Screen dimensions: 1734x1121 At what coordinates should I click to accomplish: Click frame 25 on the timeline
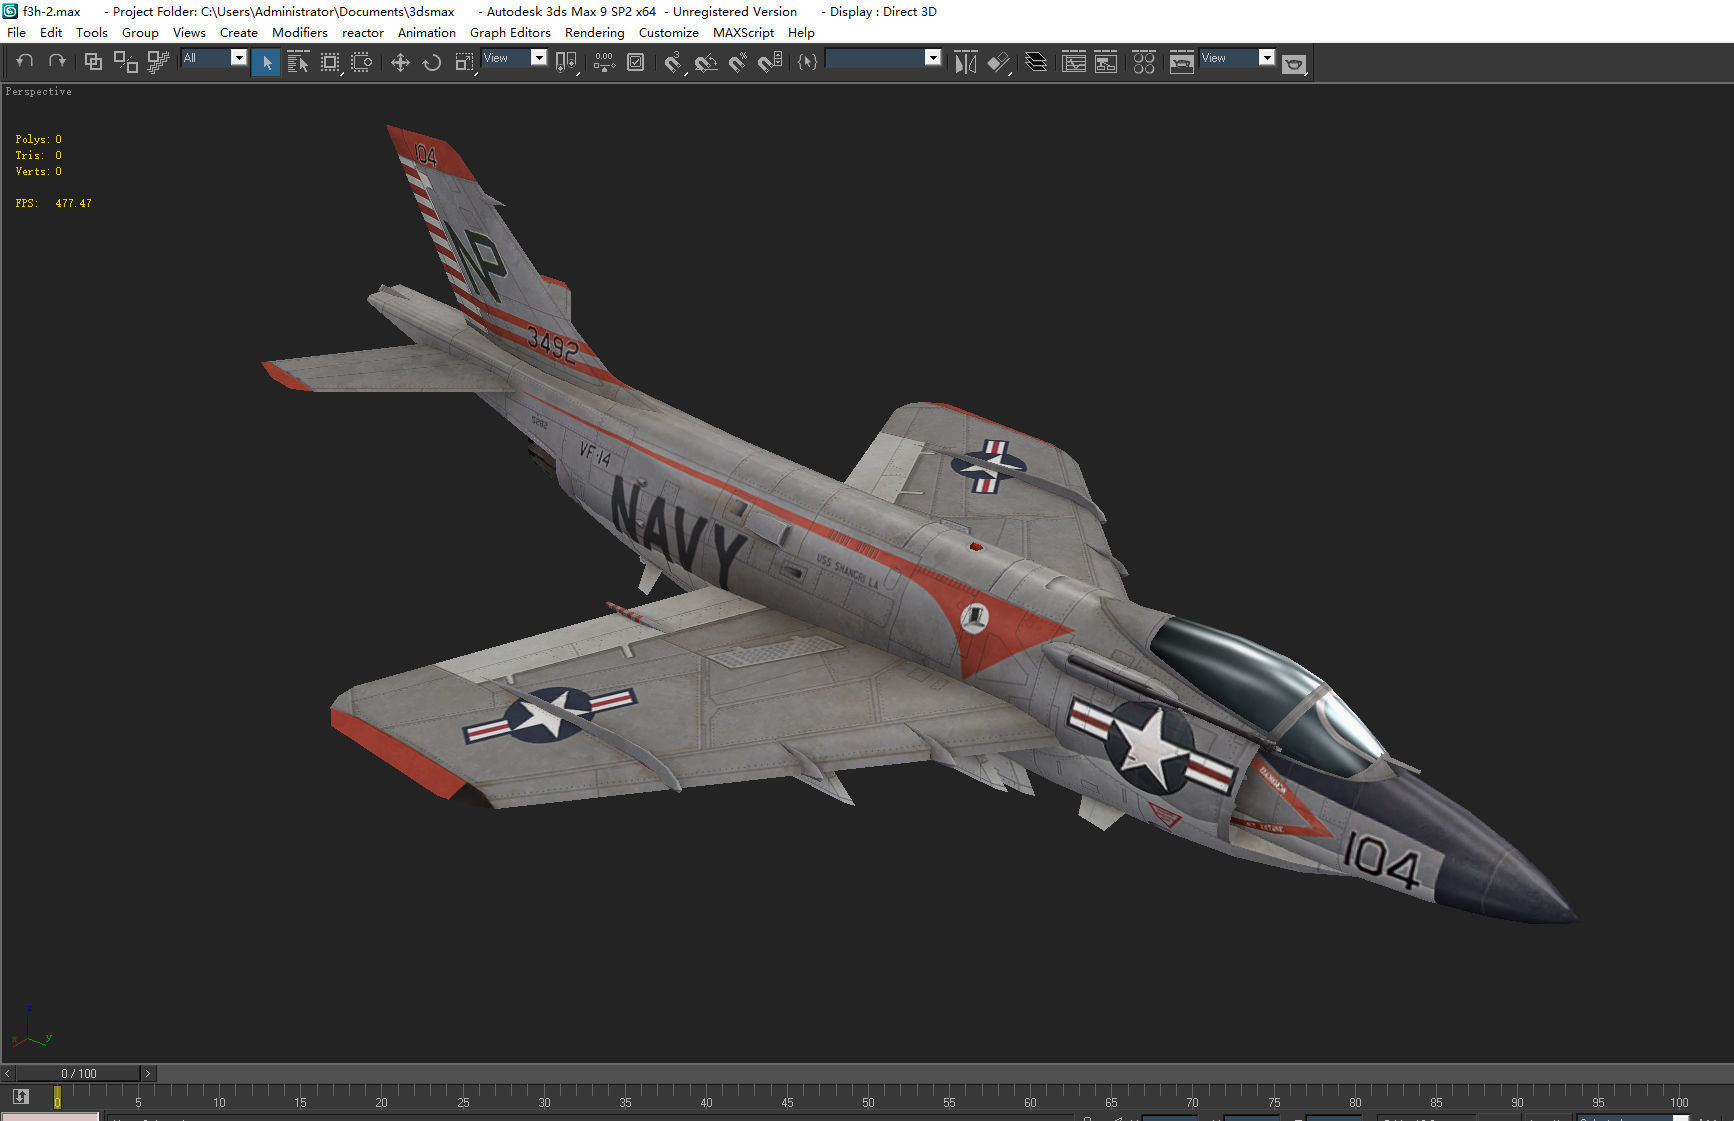point(463,1102)
